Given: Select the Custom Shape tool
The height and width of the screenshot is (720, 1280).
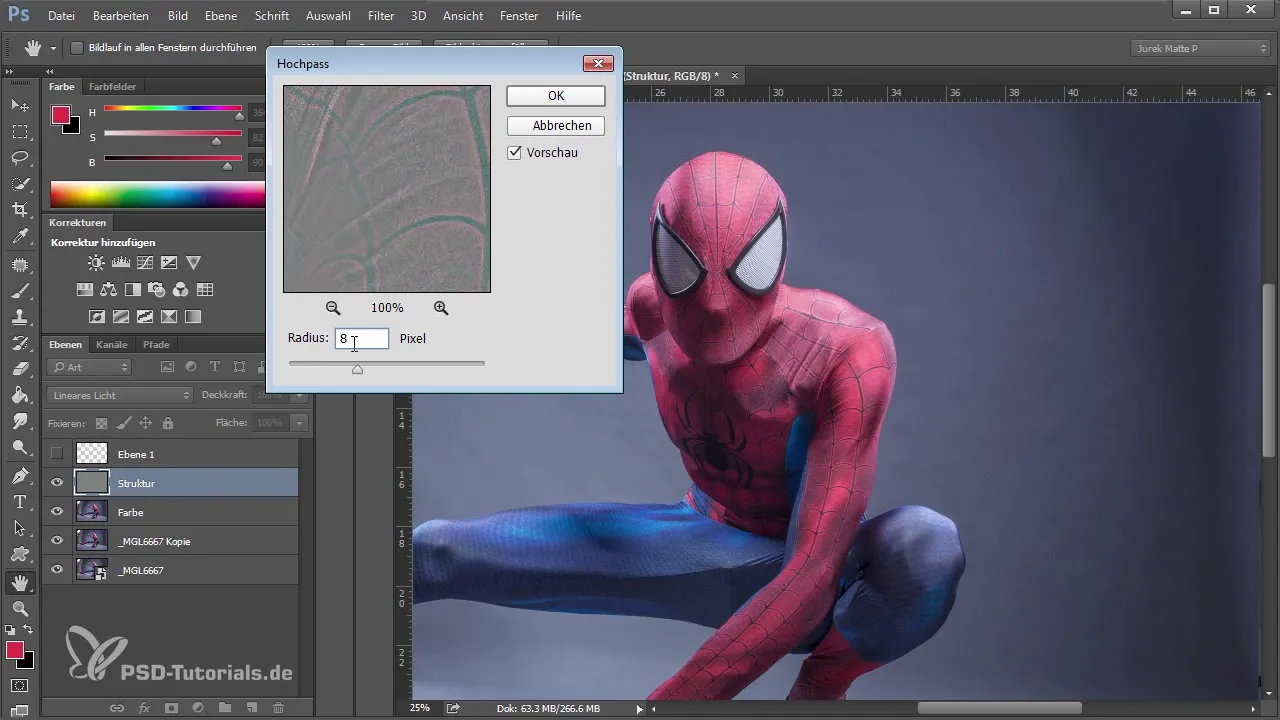Looking at the screenshot, I should (19, 553).
